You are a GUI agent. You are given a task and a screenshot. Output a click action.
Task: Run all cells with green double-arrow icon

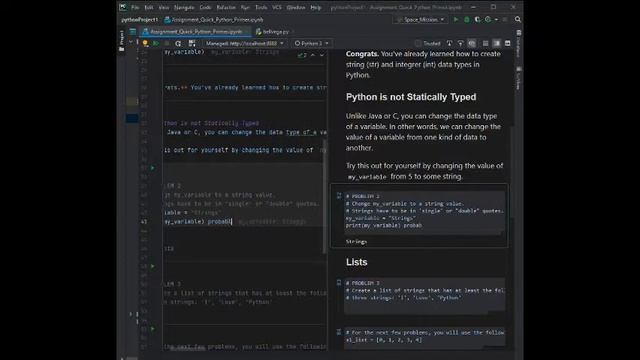[156, 43]
